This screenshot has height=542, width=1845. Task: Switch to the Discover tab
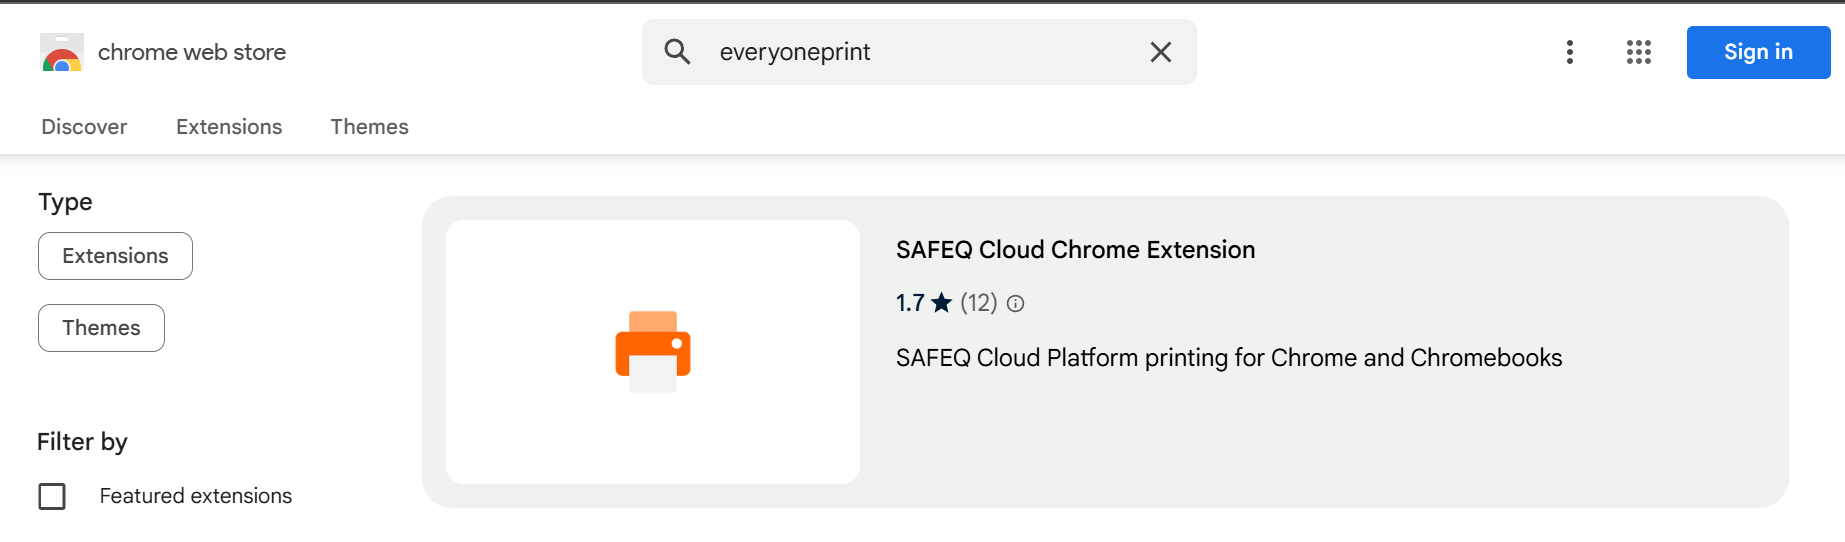pos(84,127)
